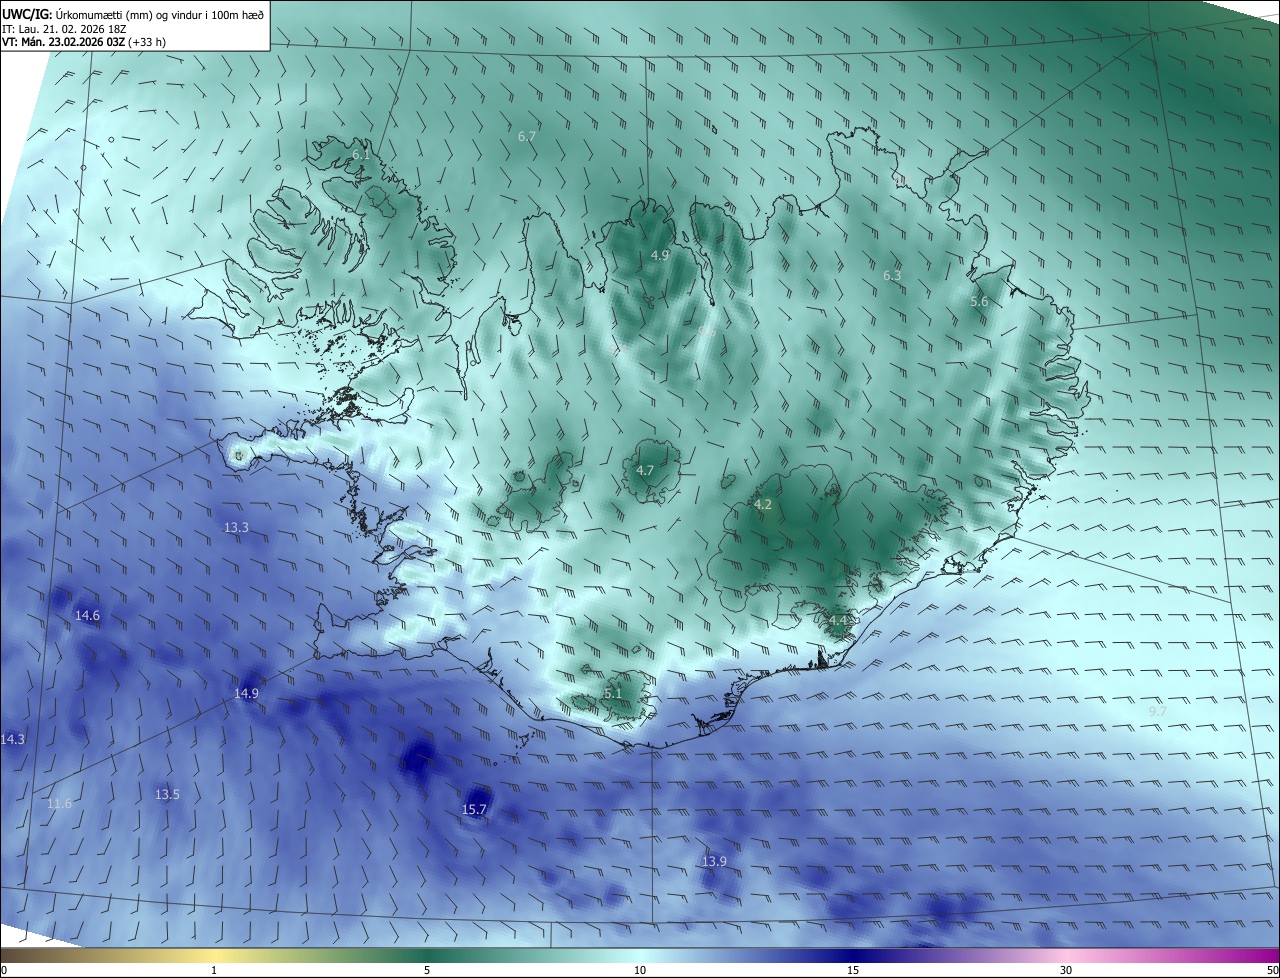Image resolution: width=1280 pixels, height=978 pixels.
Task: Click the colour scale tick labelled 15
Action: (x=853, y=971)
